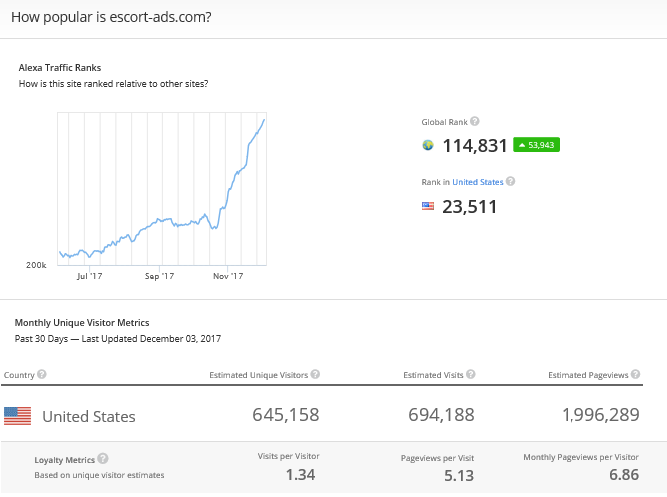Click the Visits per Visitor value 1.34

(x=300, y=475)
